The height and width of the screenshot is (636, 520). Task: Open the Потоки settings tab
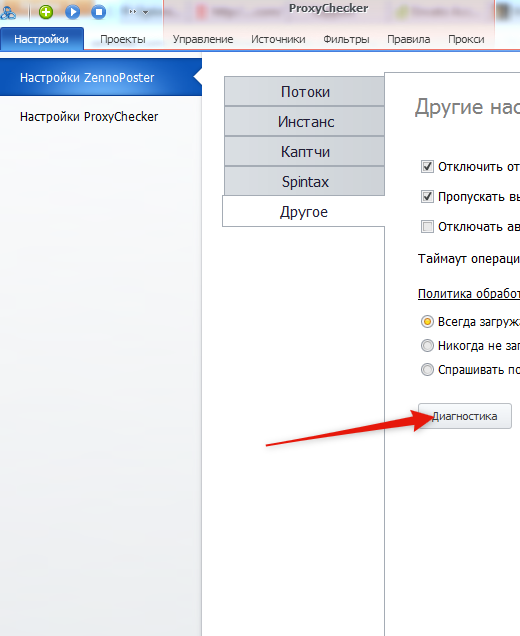[x=305, y=92]
